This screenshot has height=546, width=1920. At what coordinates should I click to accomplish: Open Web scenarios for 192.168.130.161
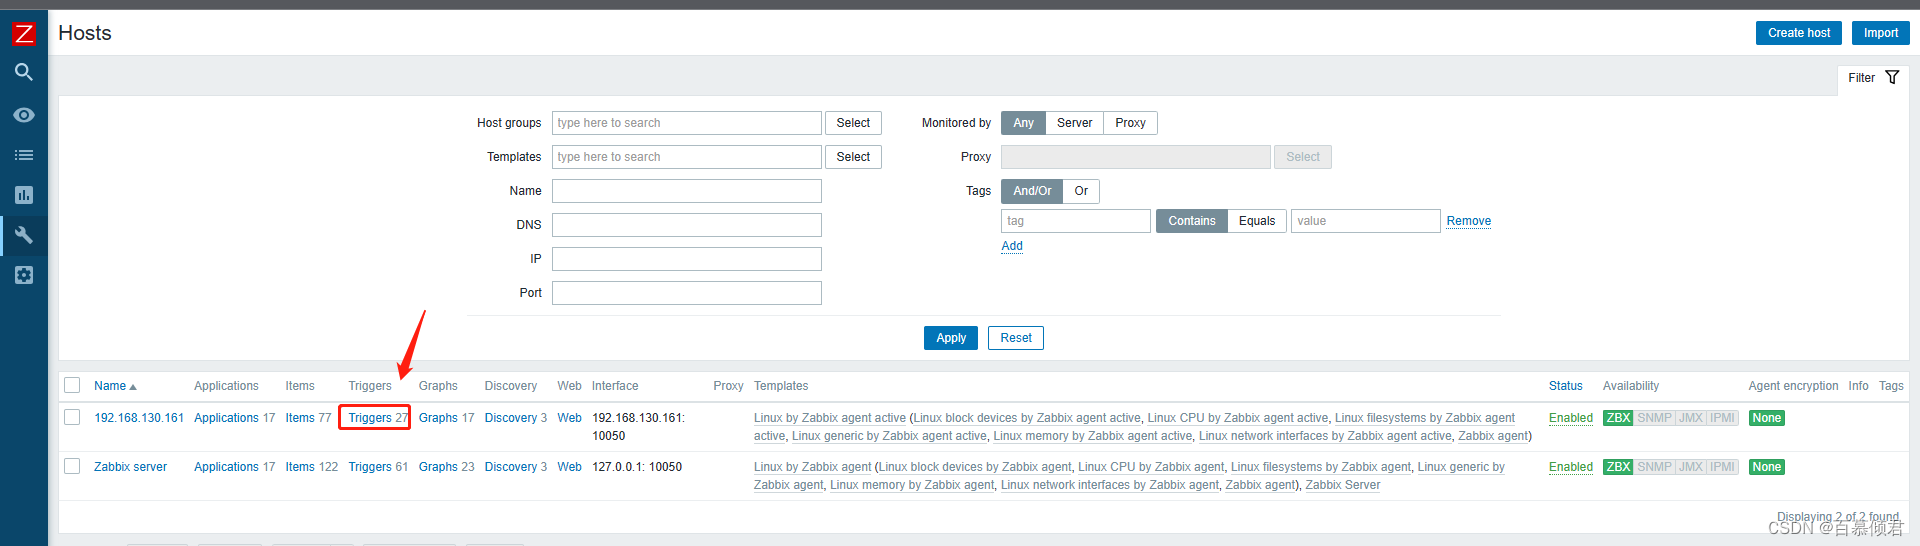coord(569,418)
